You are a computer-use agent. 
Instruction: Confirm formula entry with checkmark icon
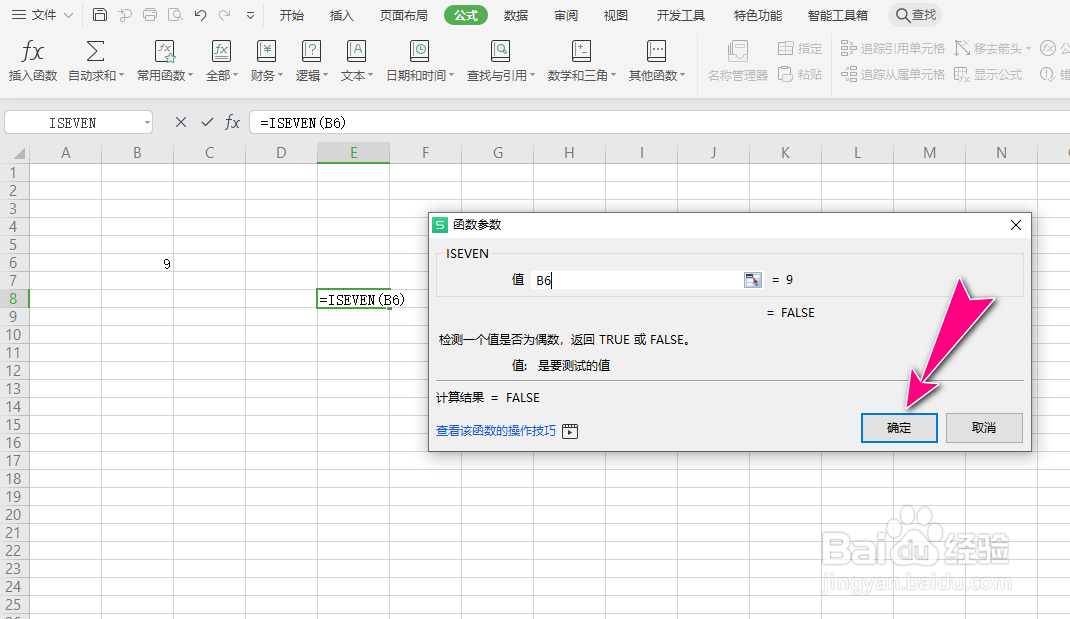pyautogui.click(x=207, y=122)
